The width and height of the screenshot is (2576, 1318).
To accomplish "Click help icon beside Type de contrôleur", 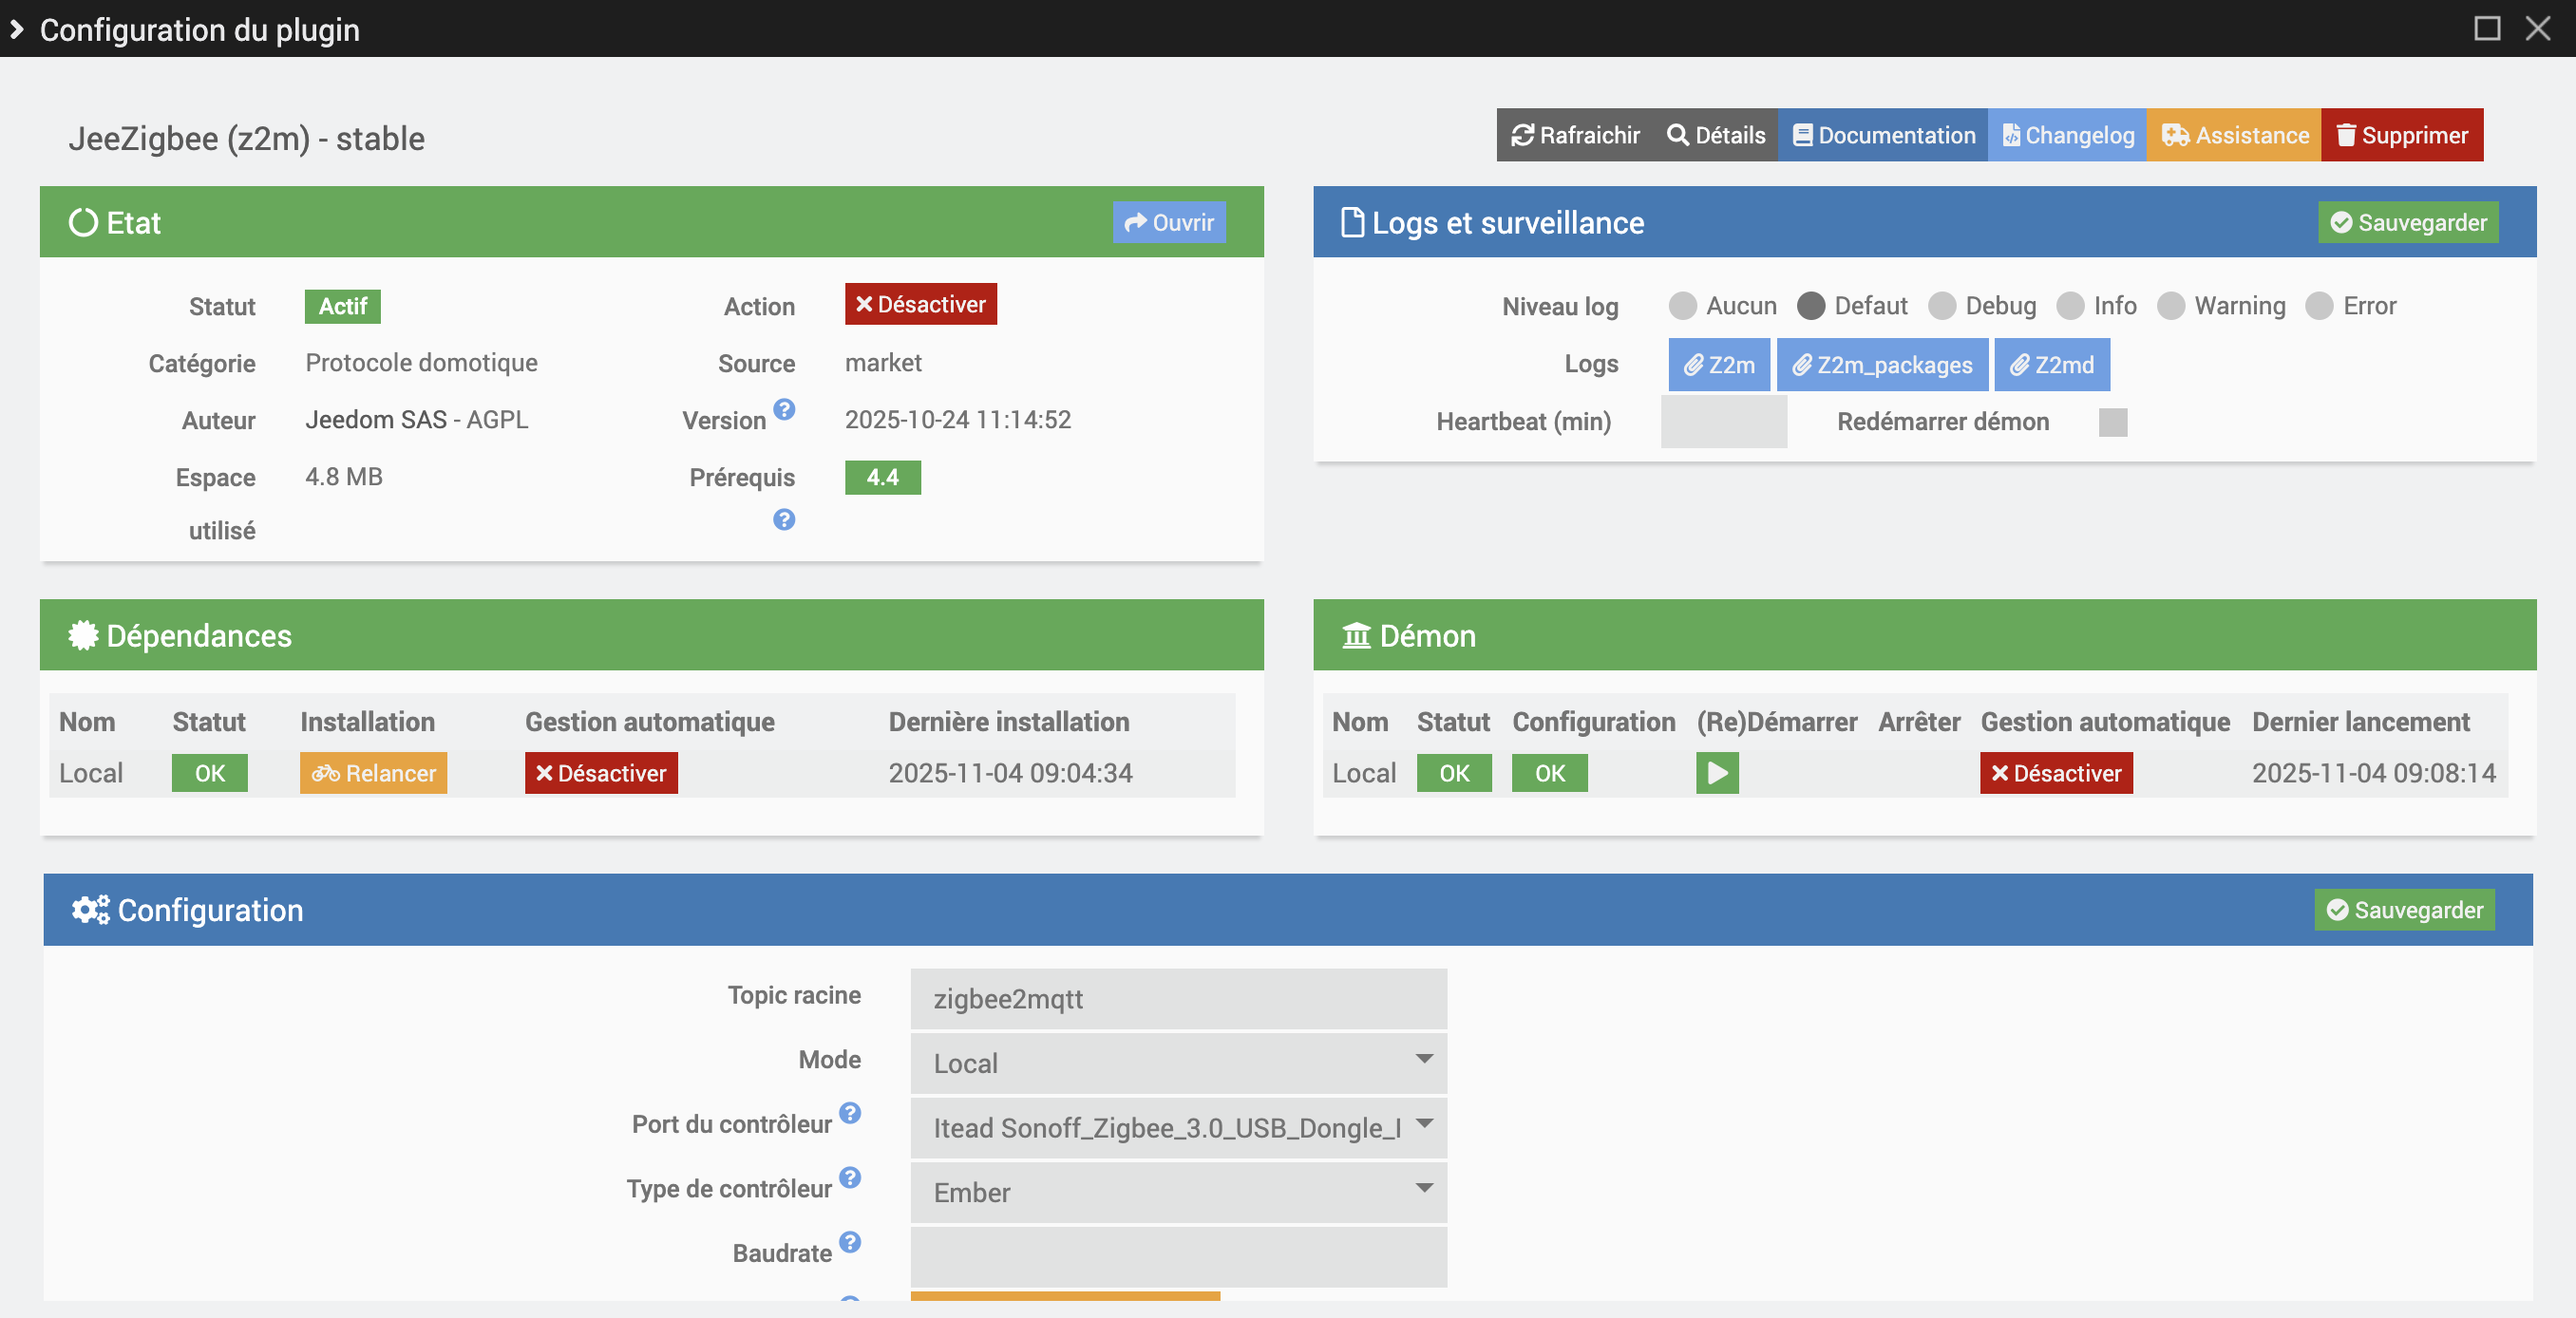I will click(850, 1178).
